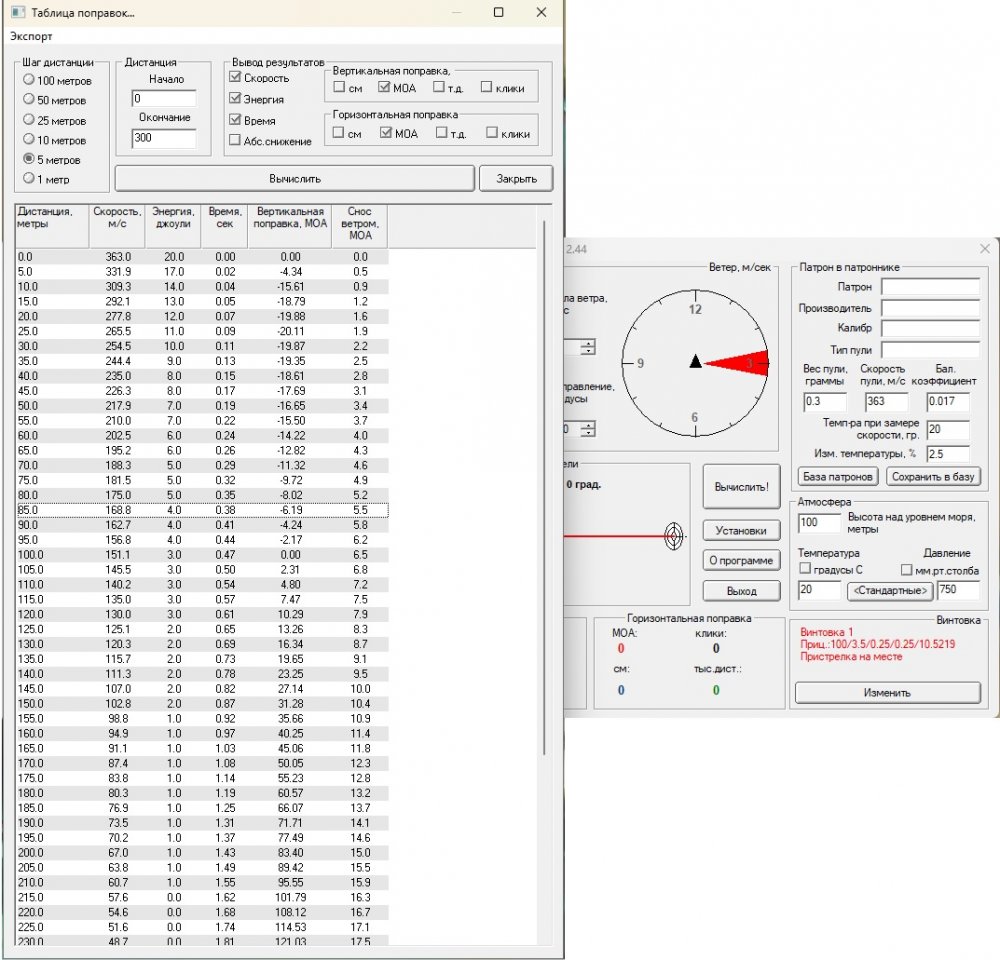This screenshot has width=1000, height=960.
Task: Click the Начало distance input field
Action: pos(164,98)
